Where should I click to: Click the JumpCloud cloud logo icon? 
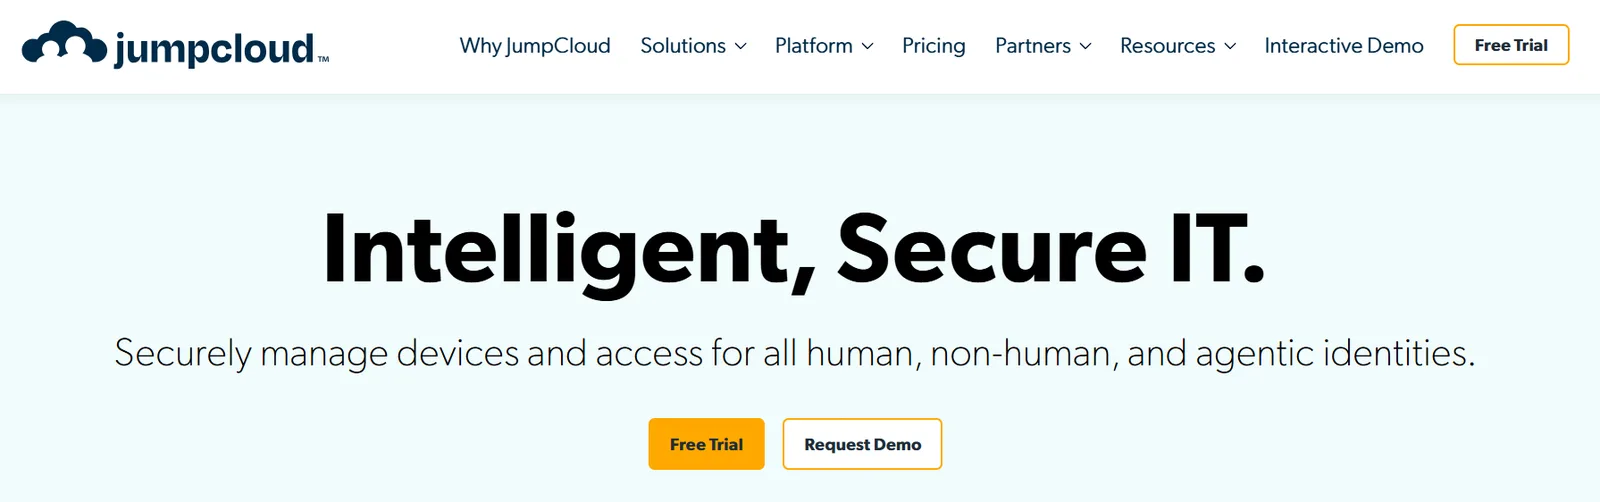(x=64, y=43)
